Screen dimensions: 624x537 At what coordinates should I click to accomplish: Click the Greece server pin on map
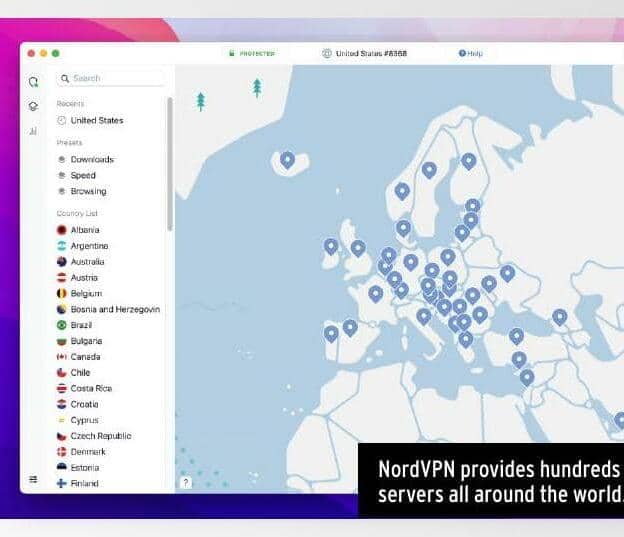[466, 340]
